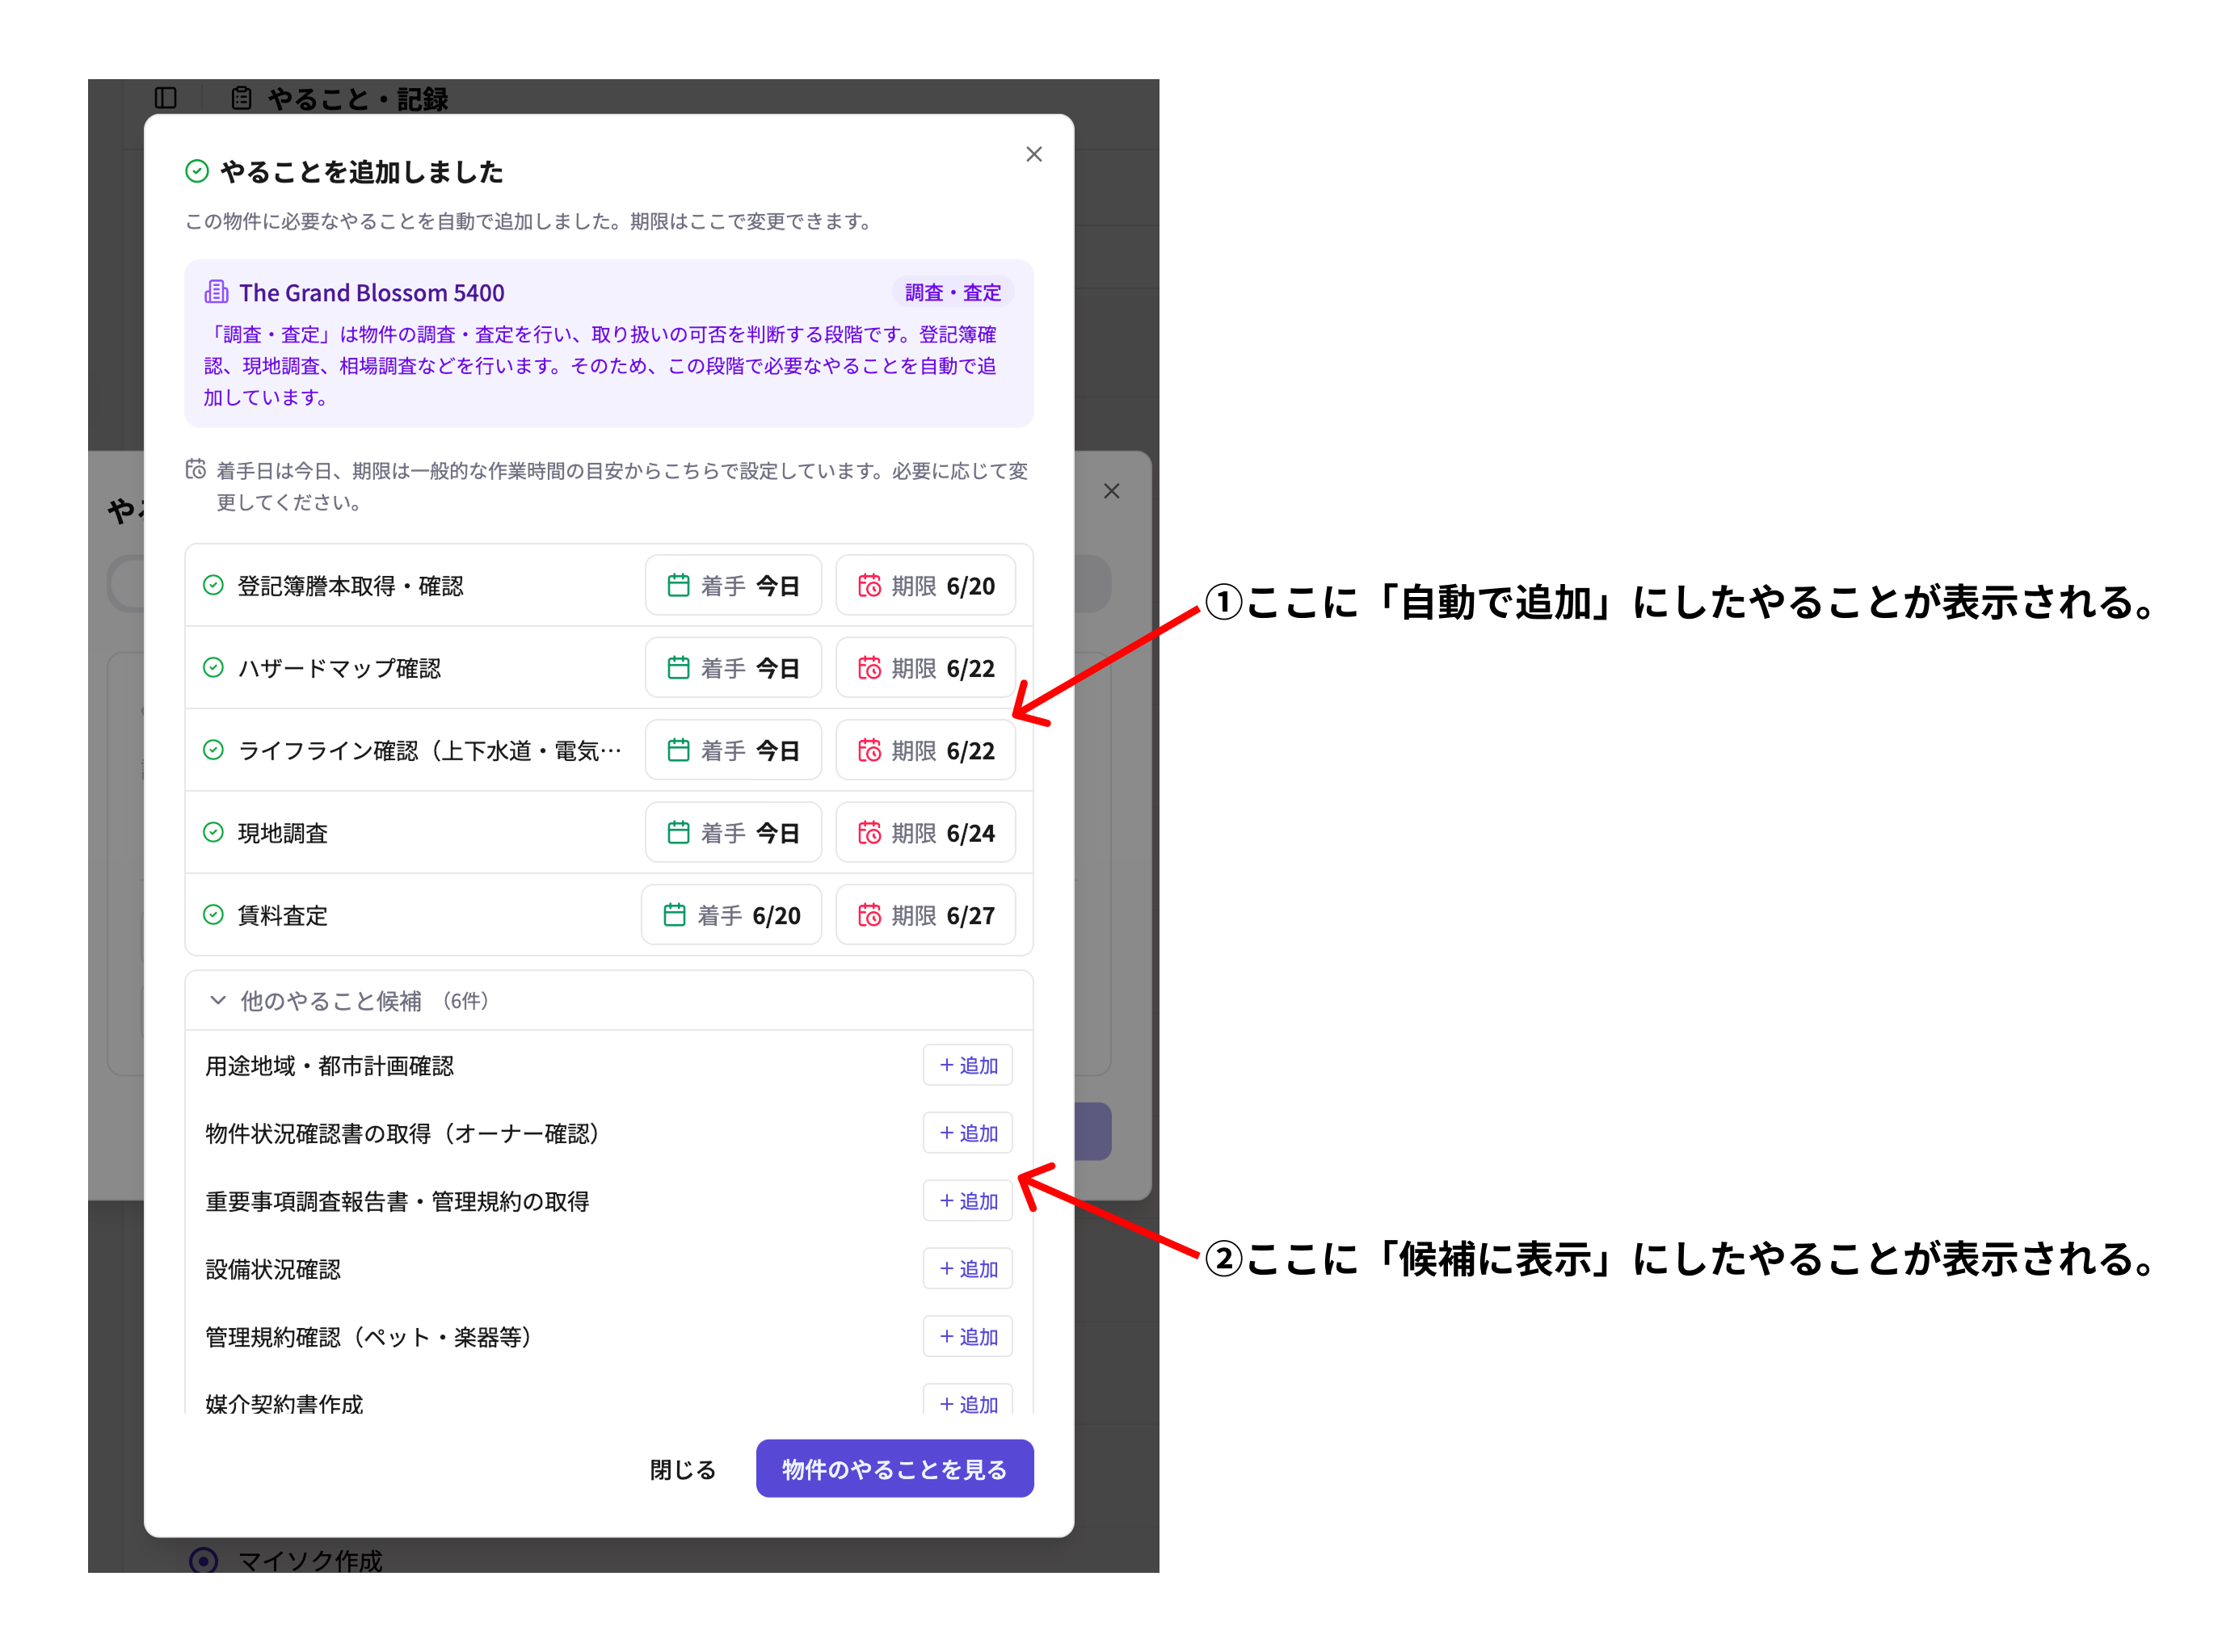Click 現地調査 task name

282,833
